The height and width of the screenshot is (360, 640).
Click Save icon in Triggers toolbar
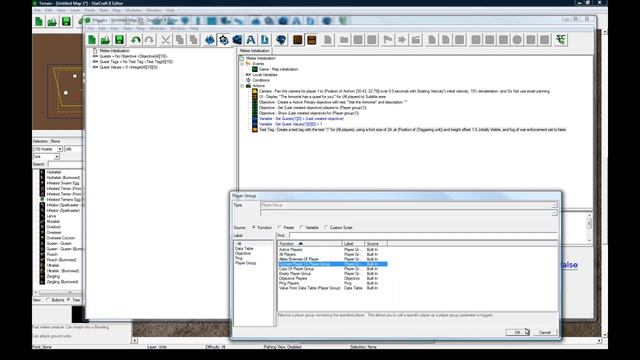click(119, 40)
